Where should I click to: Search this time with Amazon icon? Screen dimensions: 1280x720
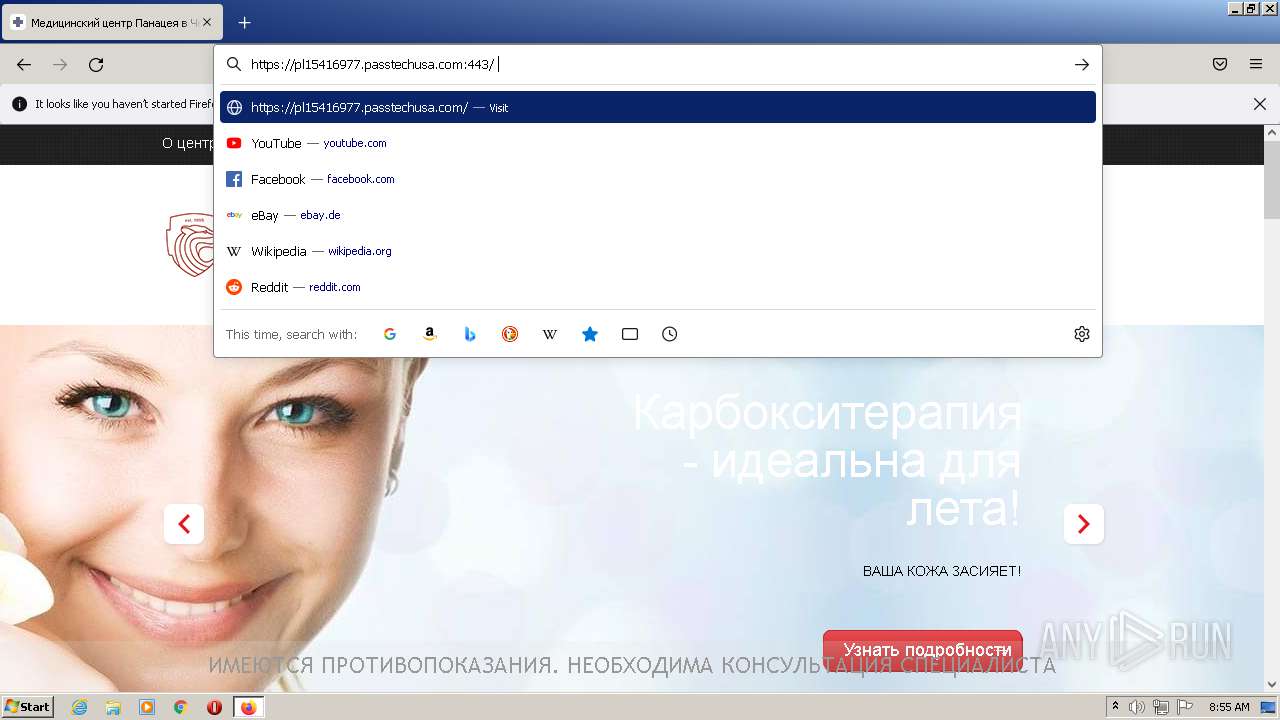click(430, 334)
